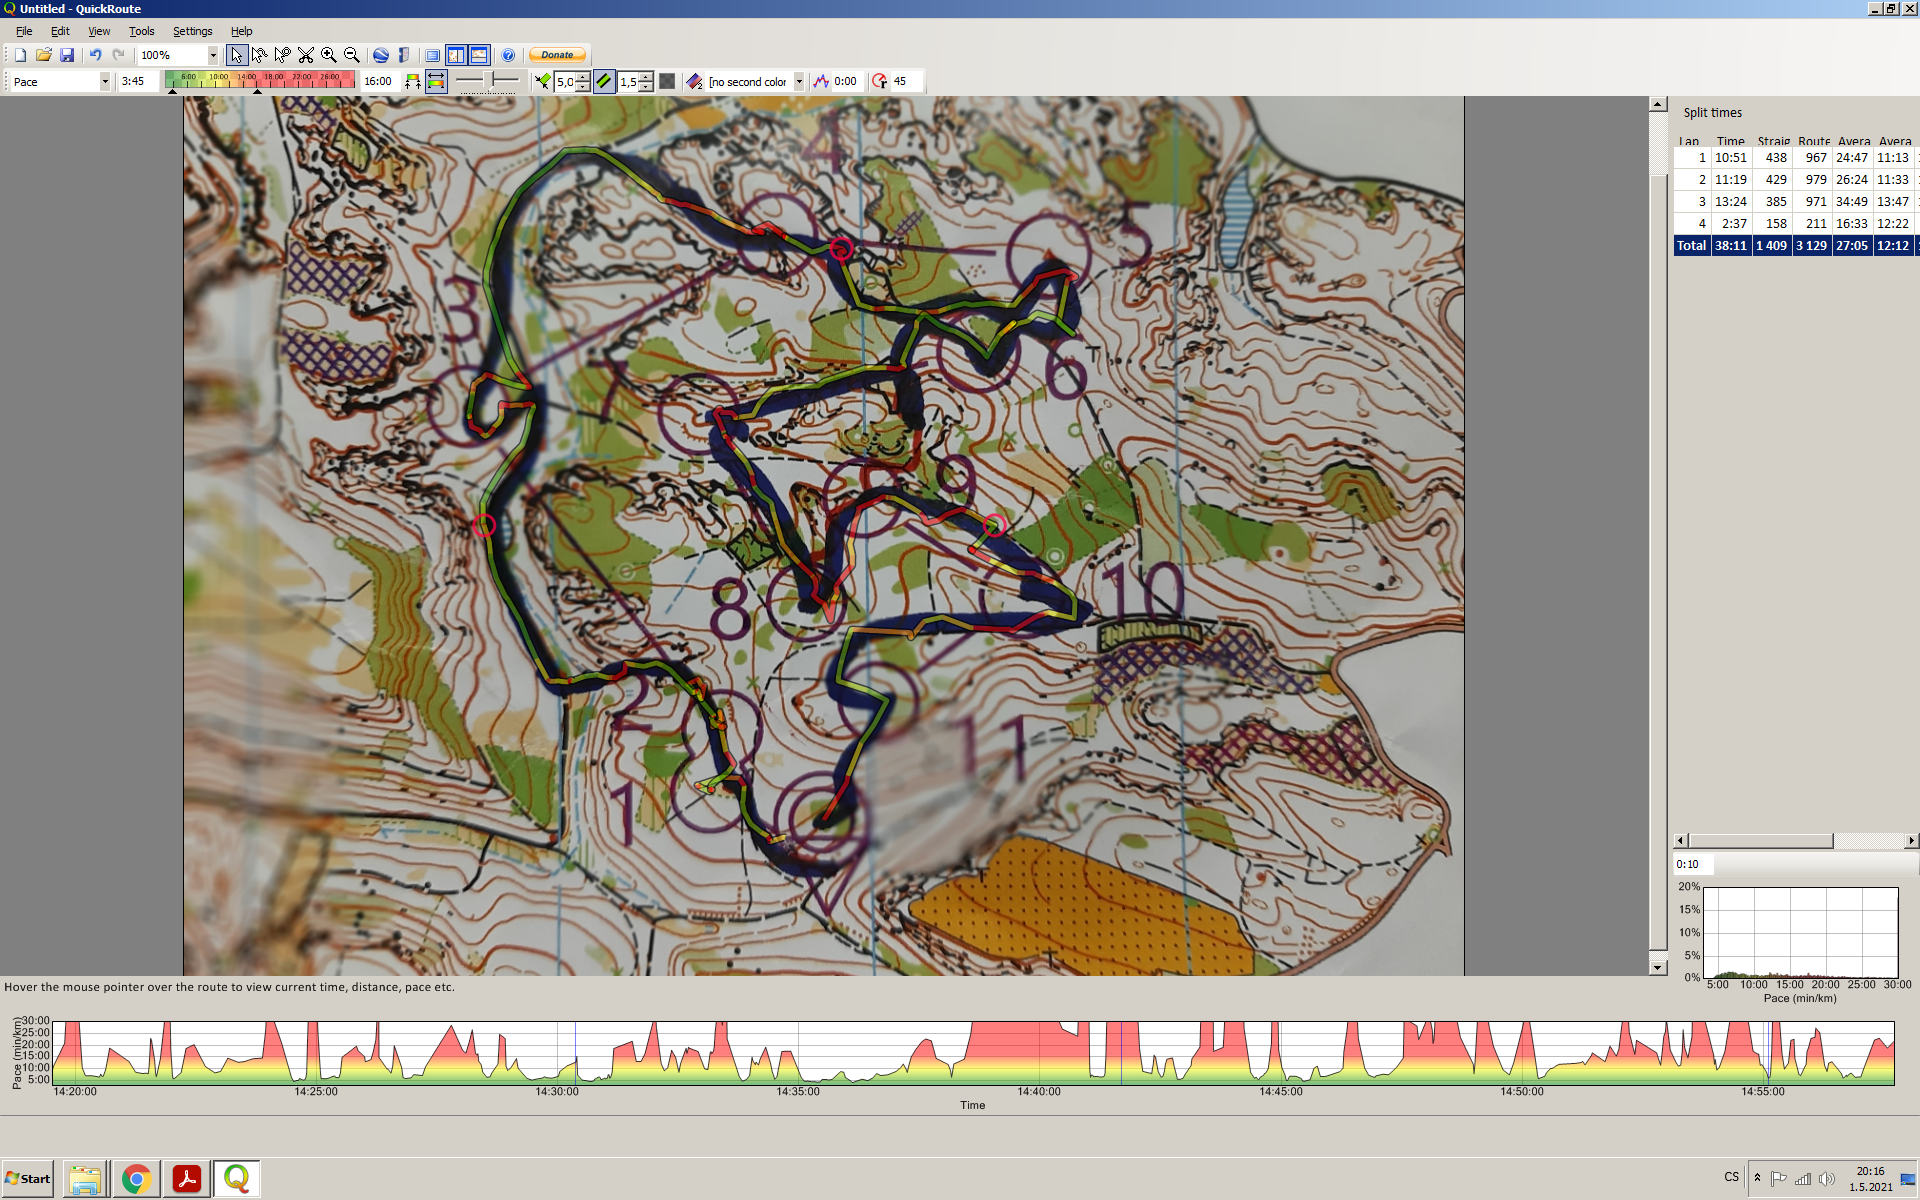
Task: Click the mask color dark swatch
Action: pyautogui.click(x=667, y=82)
